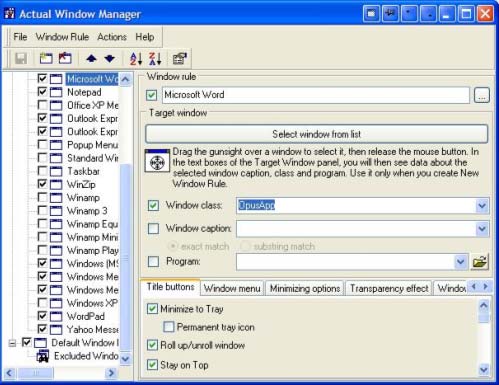Check Permanent tray icon option

[x=169, y=327]
